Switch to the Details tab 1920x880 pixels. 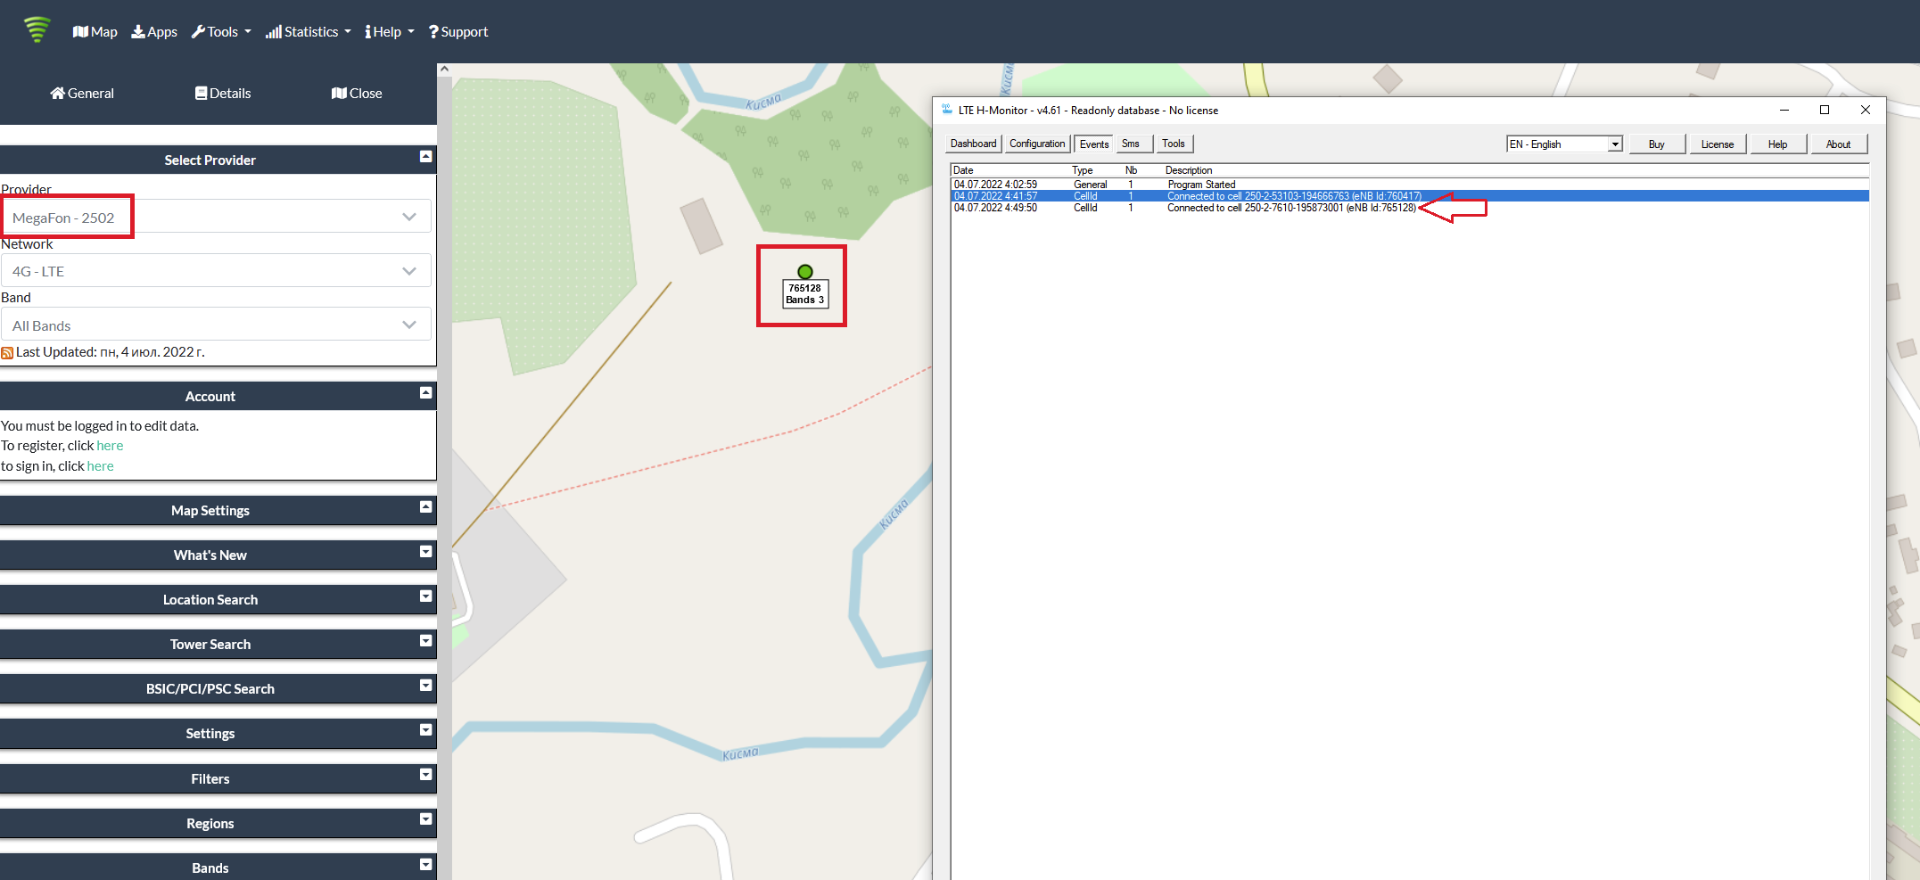click(223, 93)
